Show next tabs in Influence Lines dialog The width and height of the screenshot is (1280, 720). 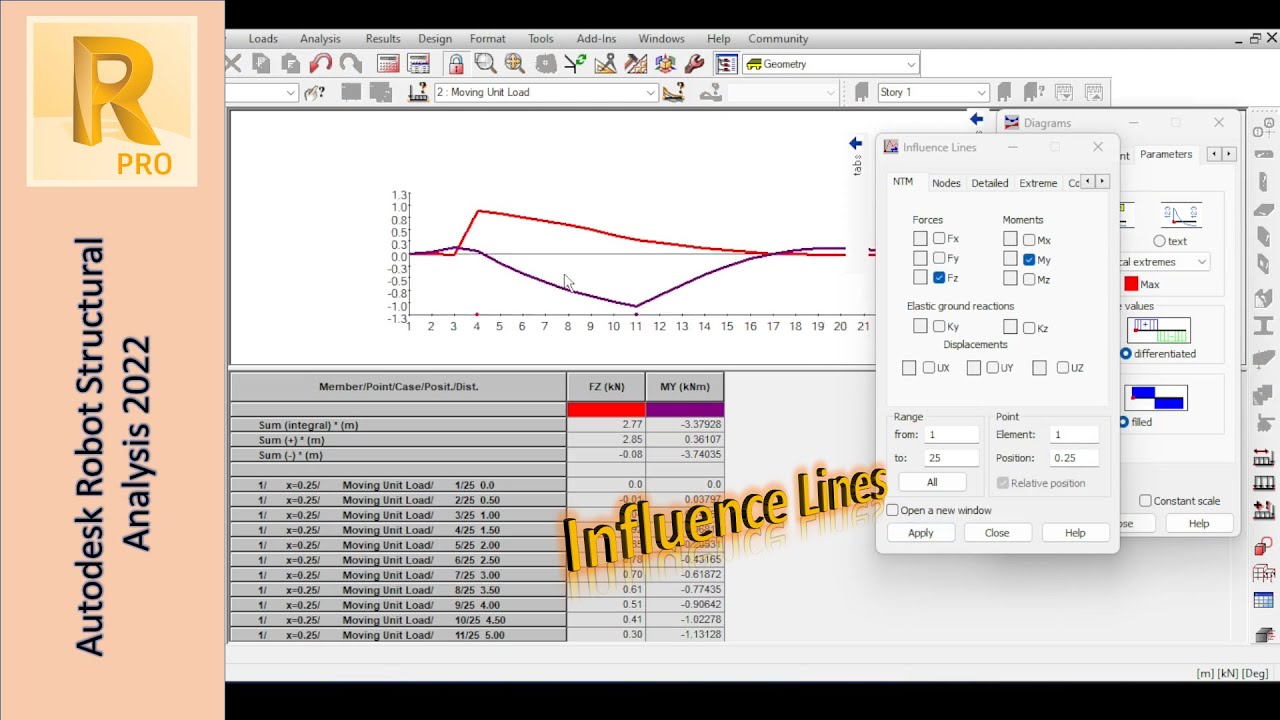coord(1102,182)
